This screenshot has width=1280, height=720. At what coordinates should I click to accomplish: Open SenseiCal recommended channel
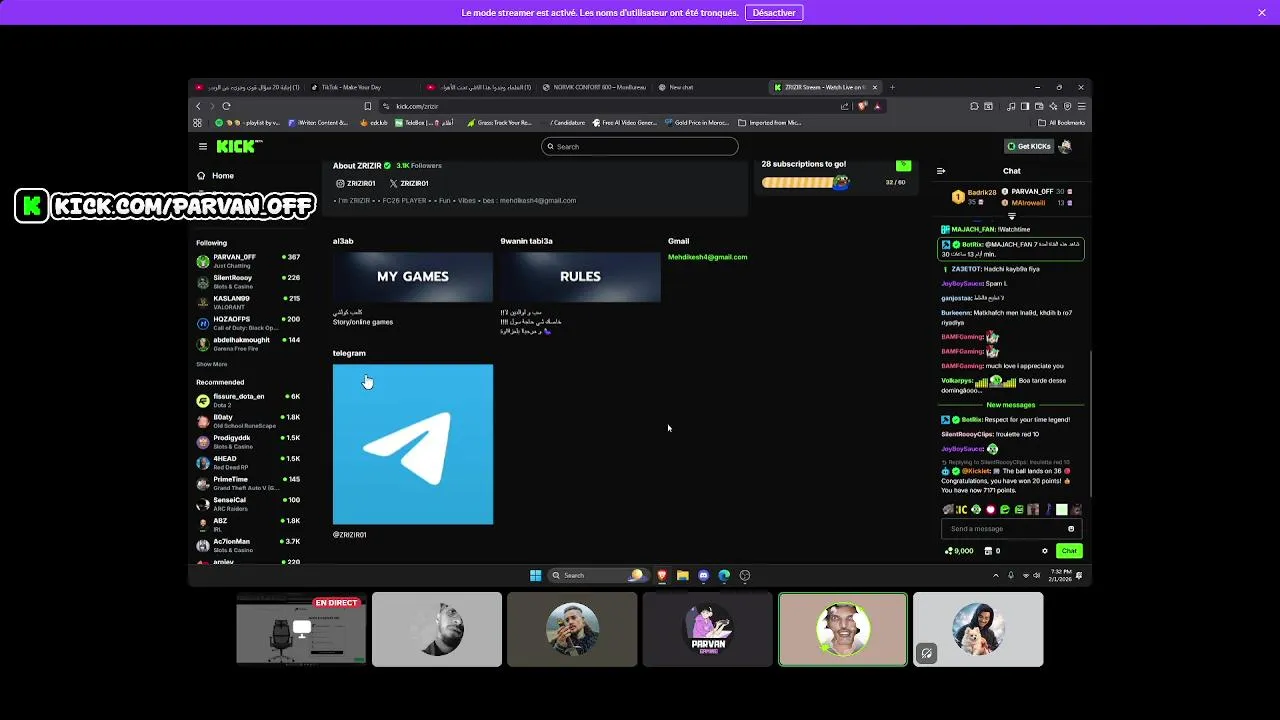[248, 504]
